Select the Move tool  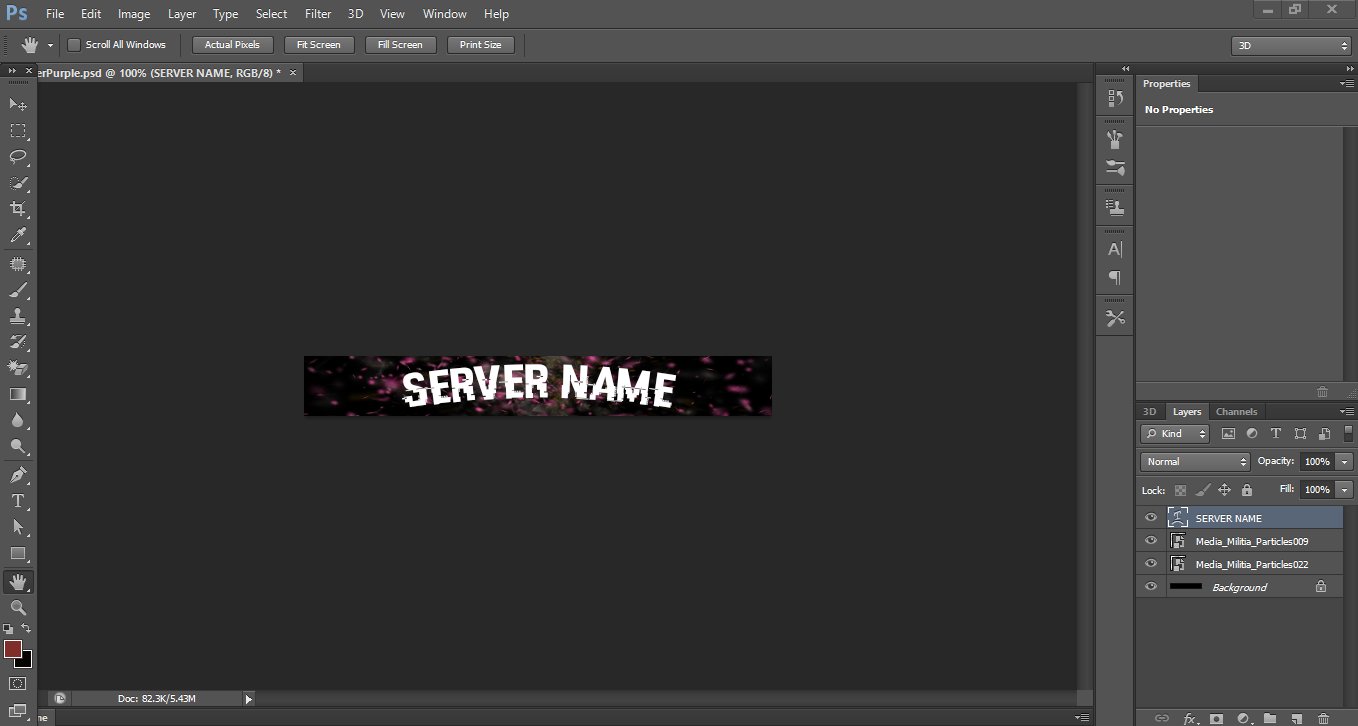(x=18, y=104)
